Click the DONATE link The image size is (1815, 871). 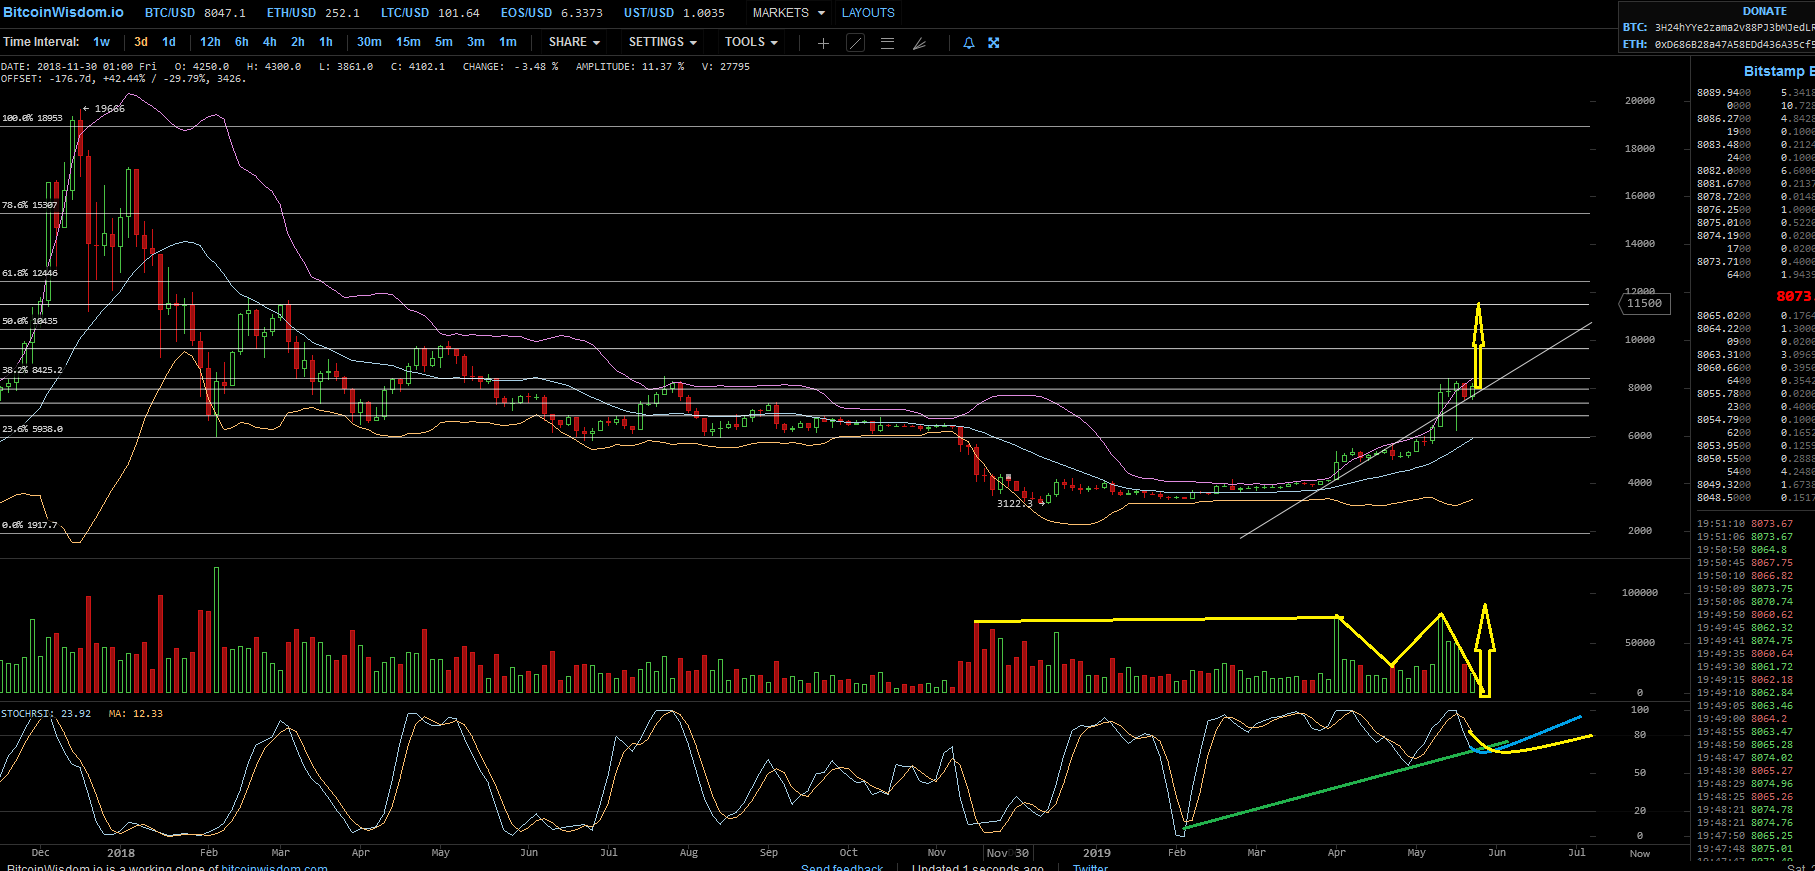(1764, 11)
